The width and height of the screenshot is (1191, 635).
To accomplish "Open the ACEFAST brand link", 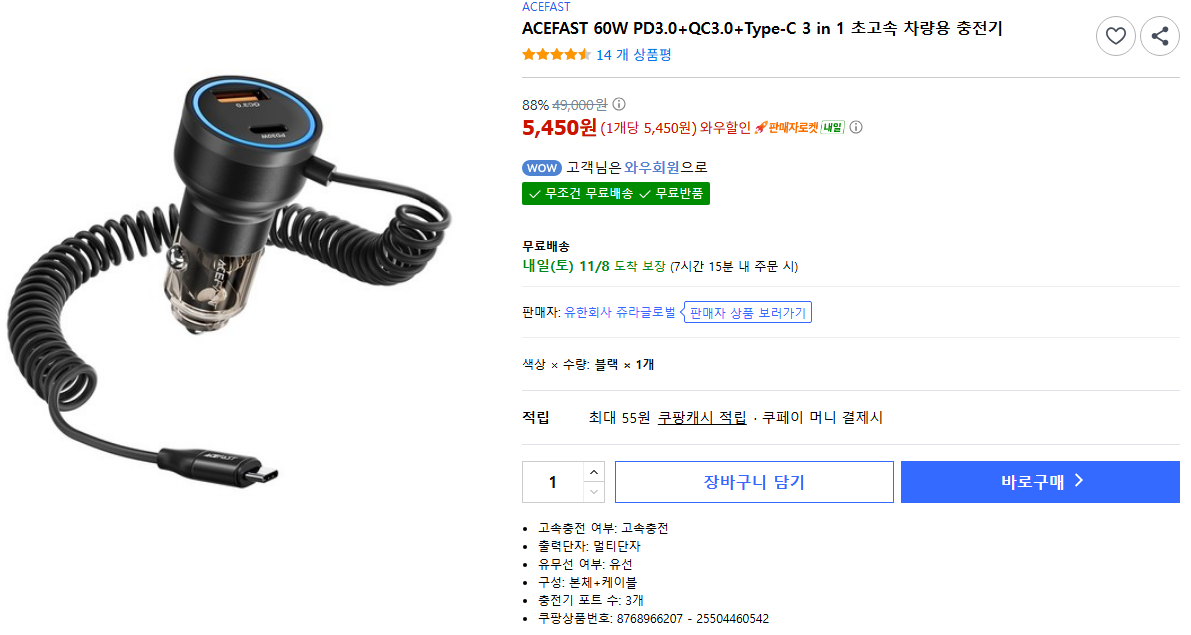I will pos(546,7).
